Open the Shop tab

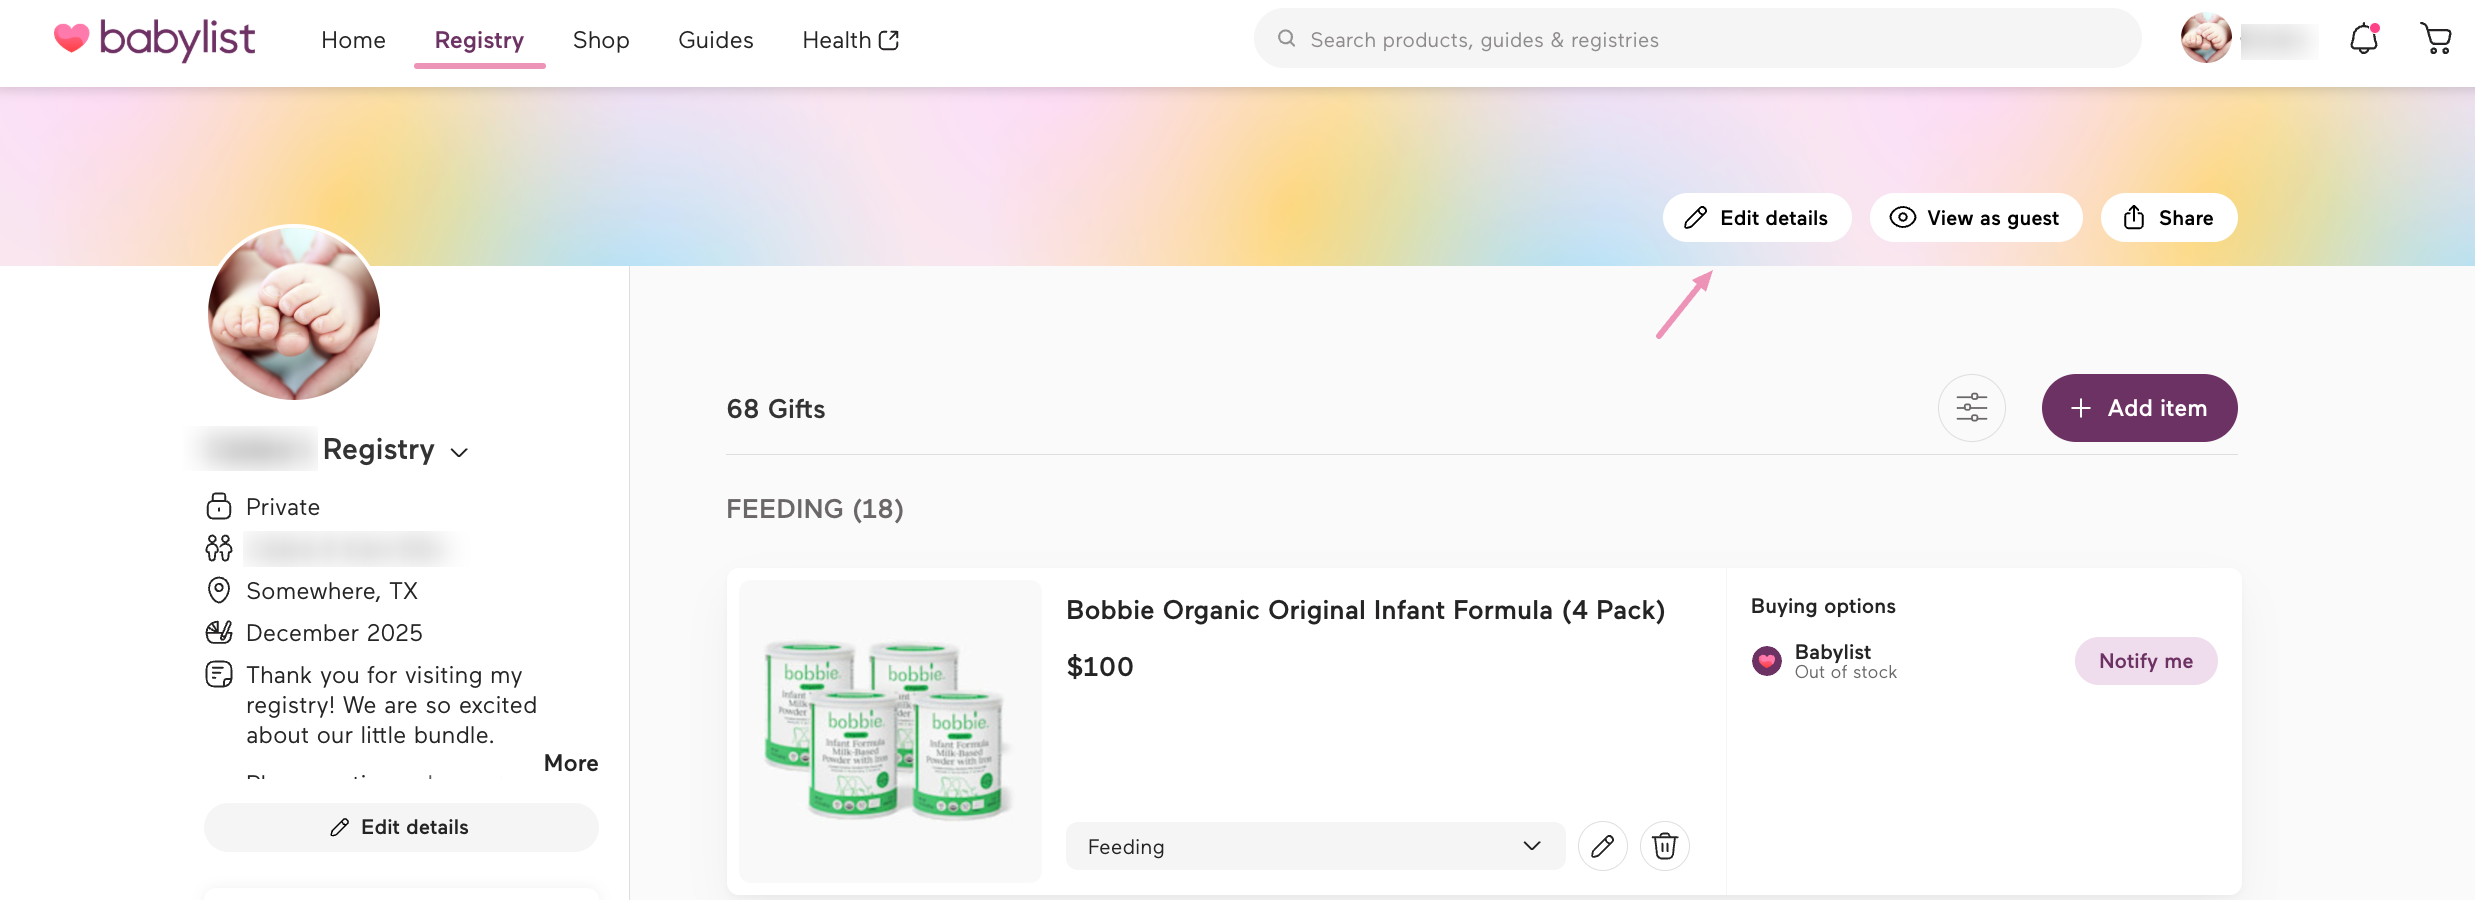tap(601, 40)
